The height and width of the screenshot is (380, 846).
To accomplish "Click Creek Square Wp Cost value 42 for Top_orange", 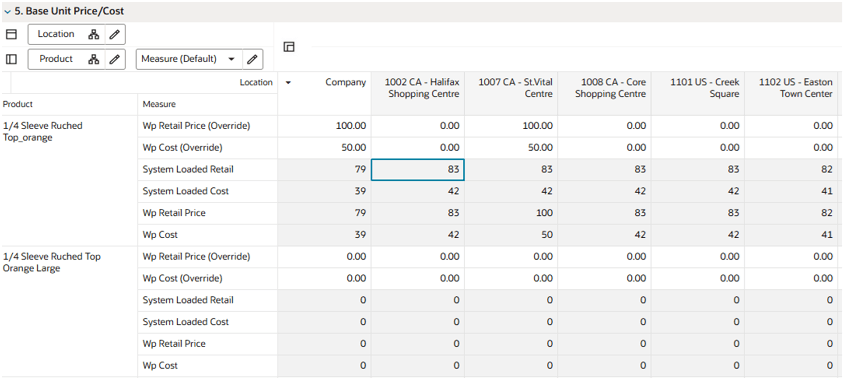I will pyautogui.click(x=698, y=235).
